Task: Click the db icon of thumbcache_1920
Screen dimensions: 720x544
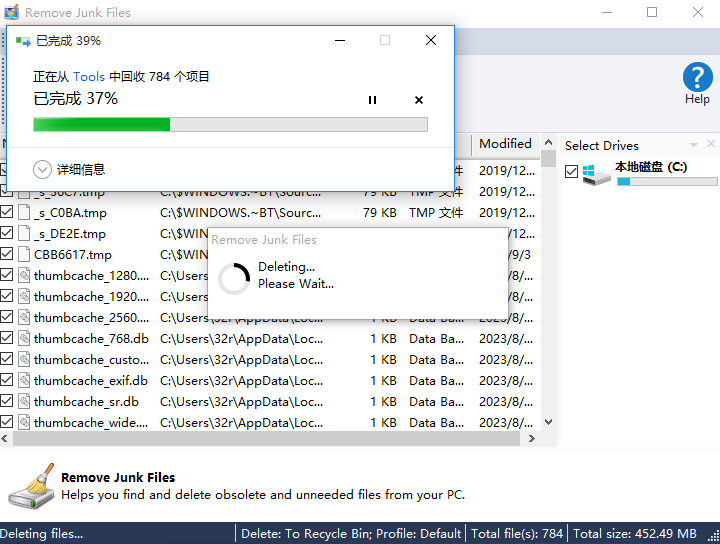Action: click(24, 296)
